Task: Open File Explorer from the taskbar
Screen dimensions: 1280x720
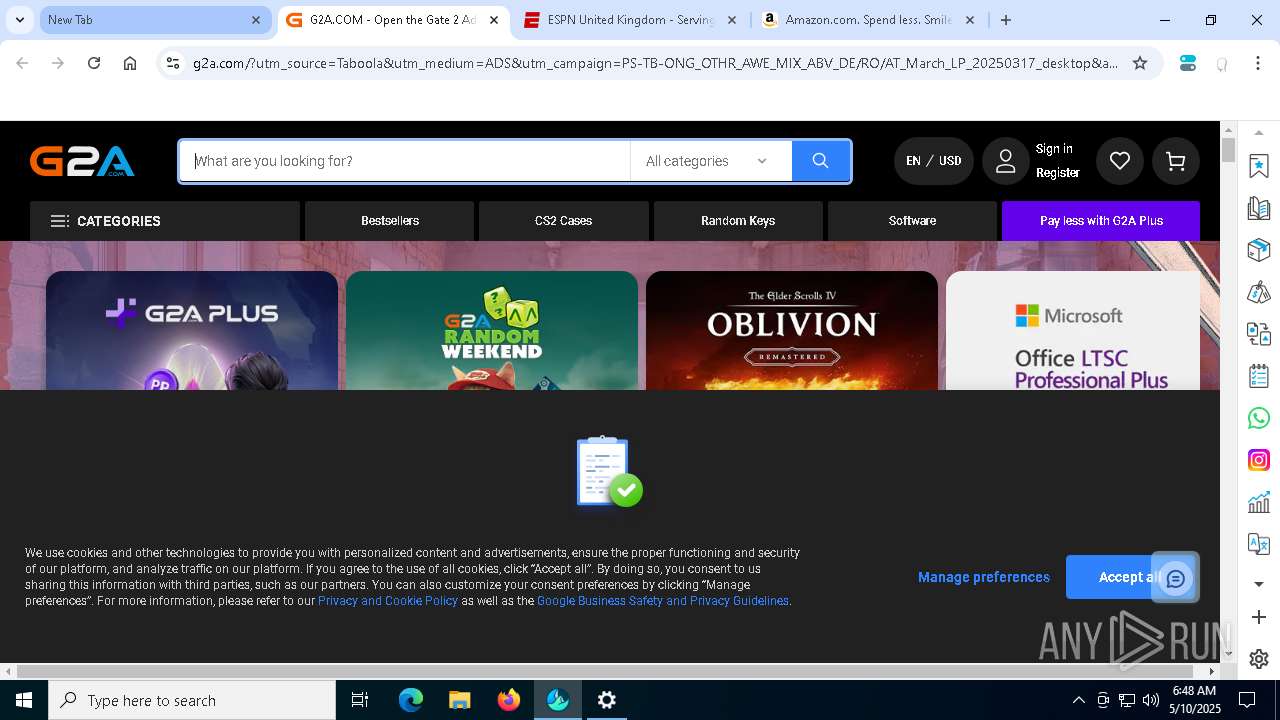Action: click(x=460, y=700)
